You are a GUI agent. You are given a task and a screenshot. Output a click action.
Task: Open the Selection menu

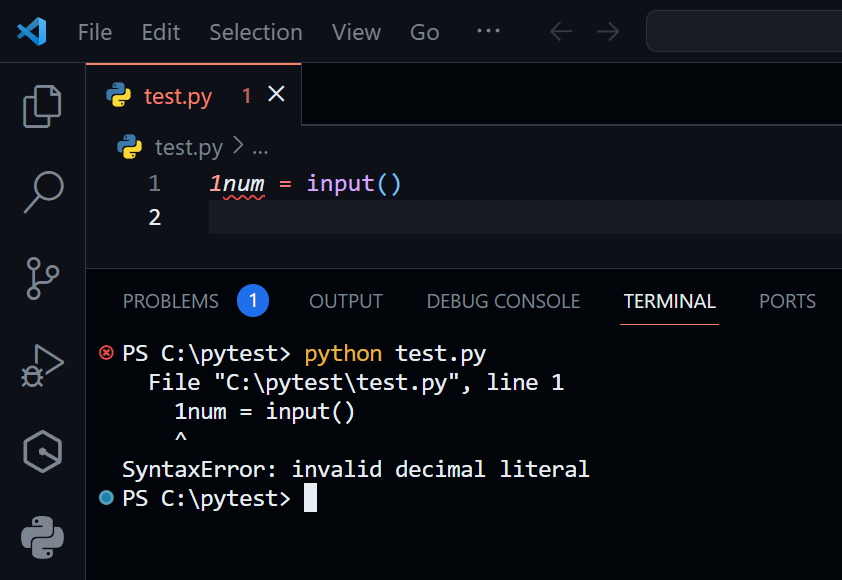click(x=255, y=32)
